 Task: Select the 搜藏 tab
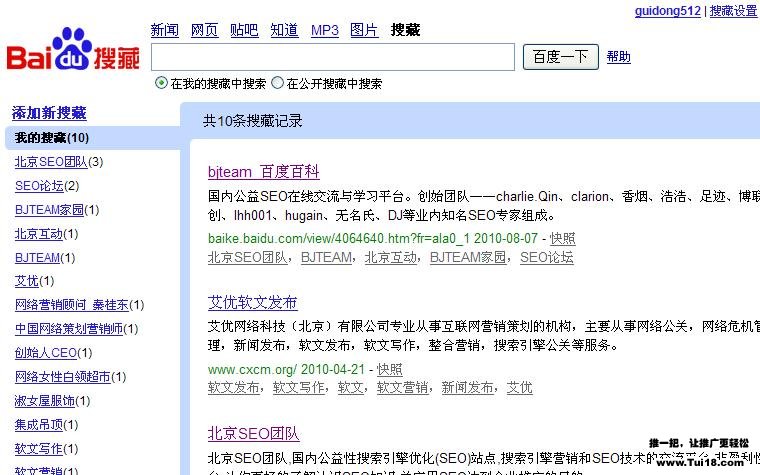pyautogui.click(x=405, y=30)
